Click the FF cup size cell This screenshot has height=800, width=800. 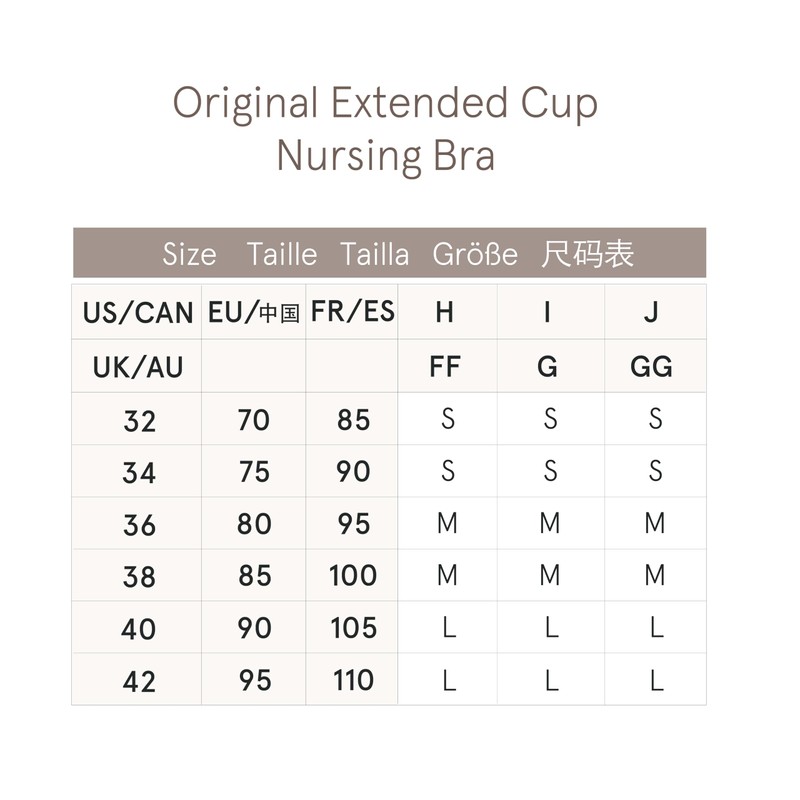(x=445, y=367)
